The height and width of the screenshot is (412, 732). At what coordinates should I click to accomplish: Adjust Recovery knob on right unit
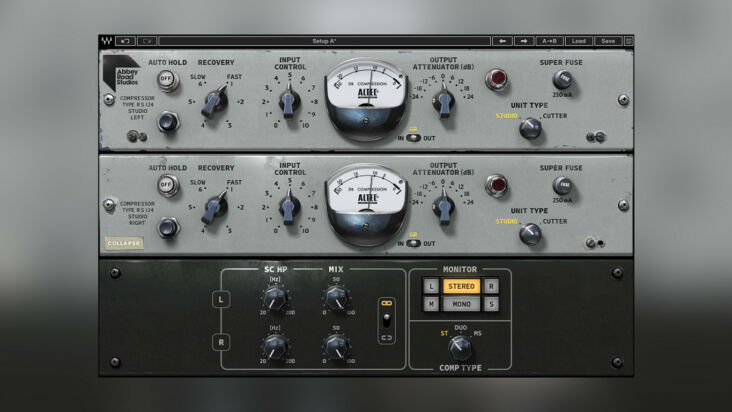(x=215, y=207)
